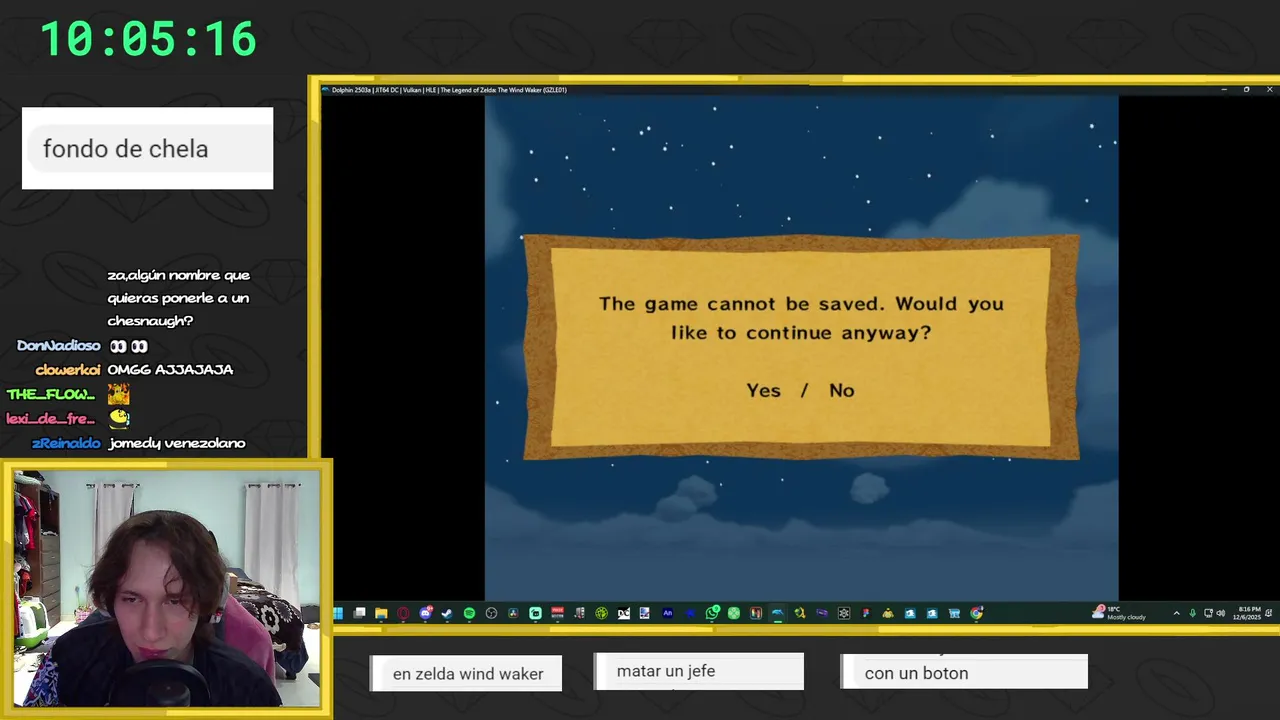The width and height of the screenshot is (1280, 720).
Task: Switch to OBS Studio on taskbar
Action: coord(491,613)
